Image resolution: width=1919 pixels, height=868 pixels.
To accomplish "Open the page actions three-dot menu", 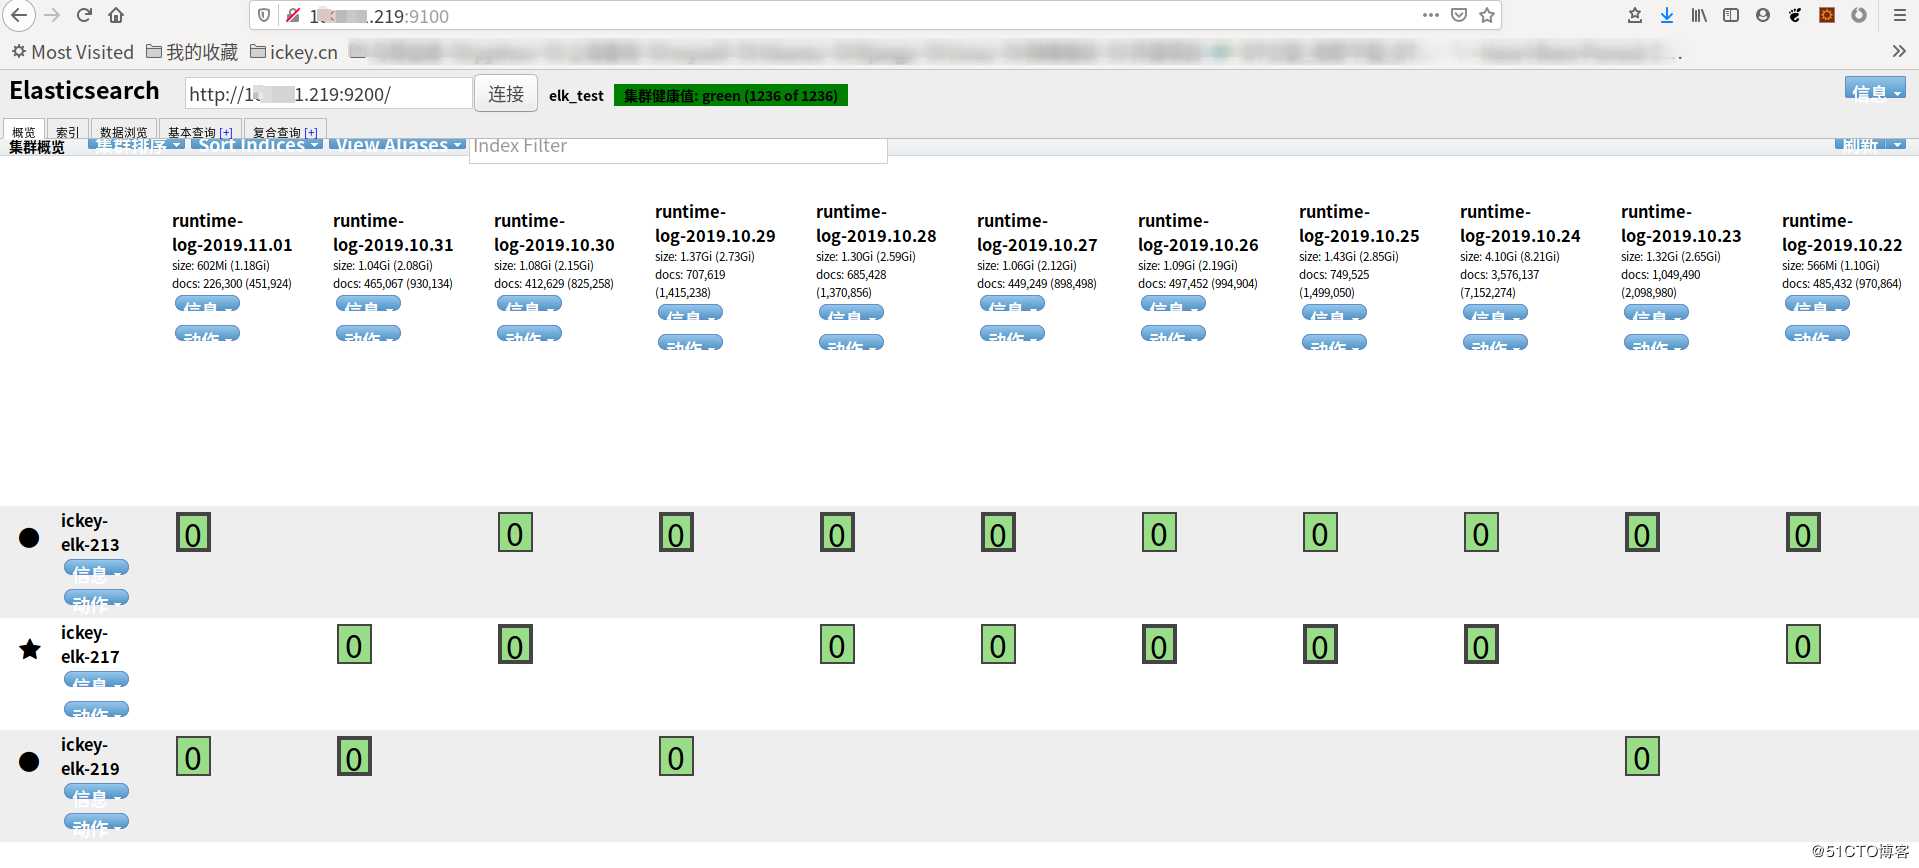I will tap(1431, 15).
